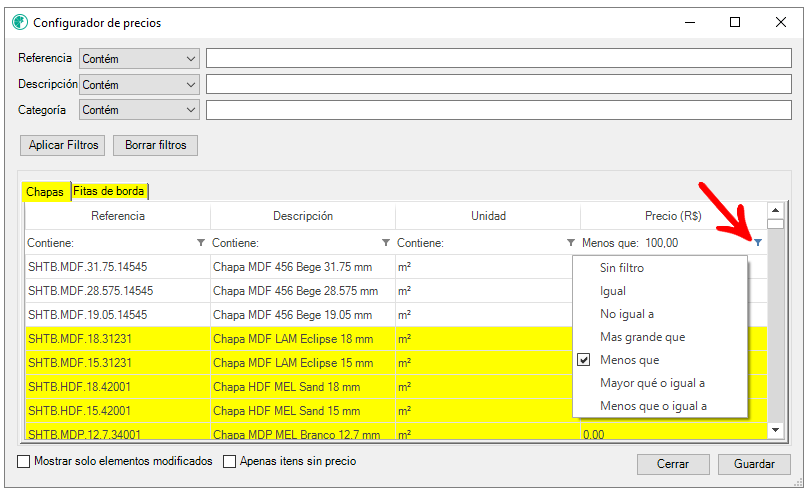Enable Mostrar solo elementos modificados checkbox
Image resolution: width=809 pixels, height=498 pixels.
[24, 462]
